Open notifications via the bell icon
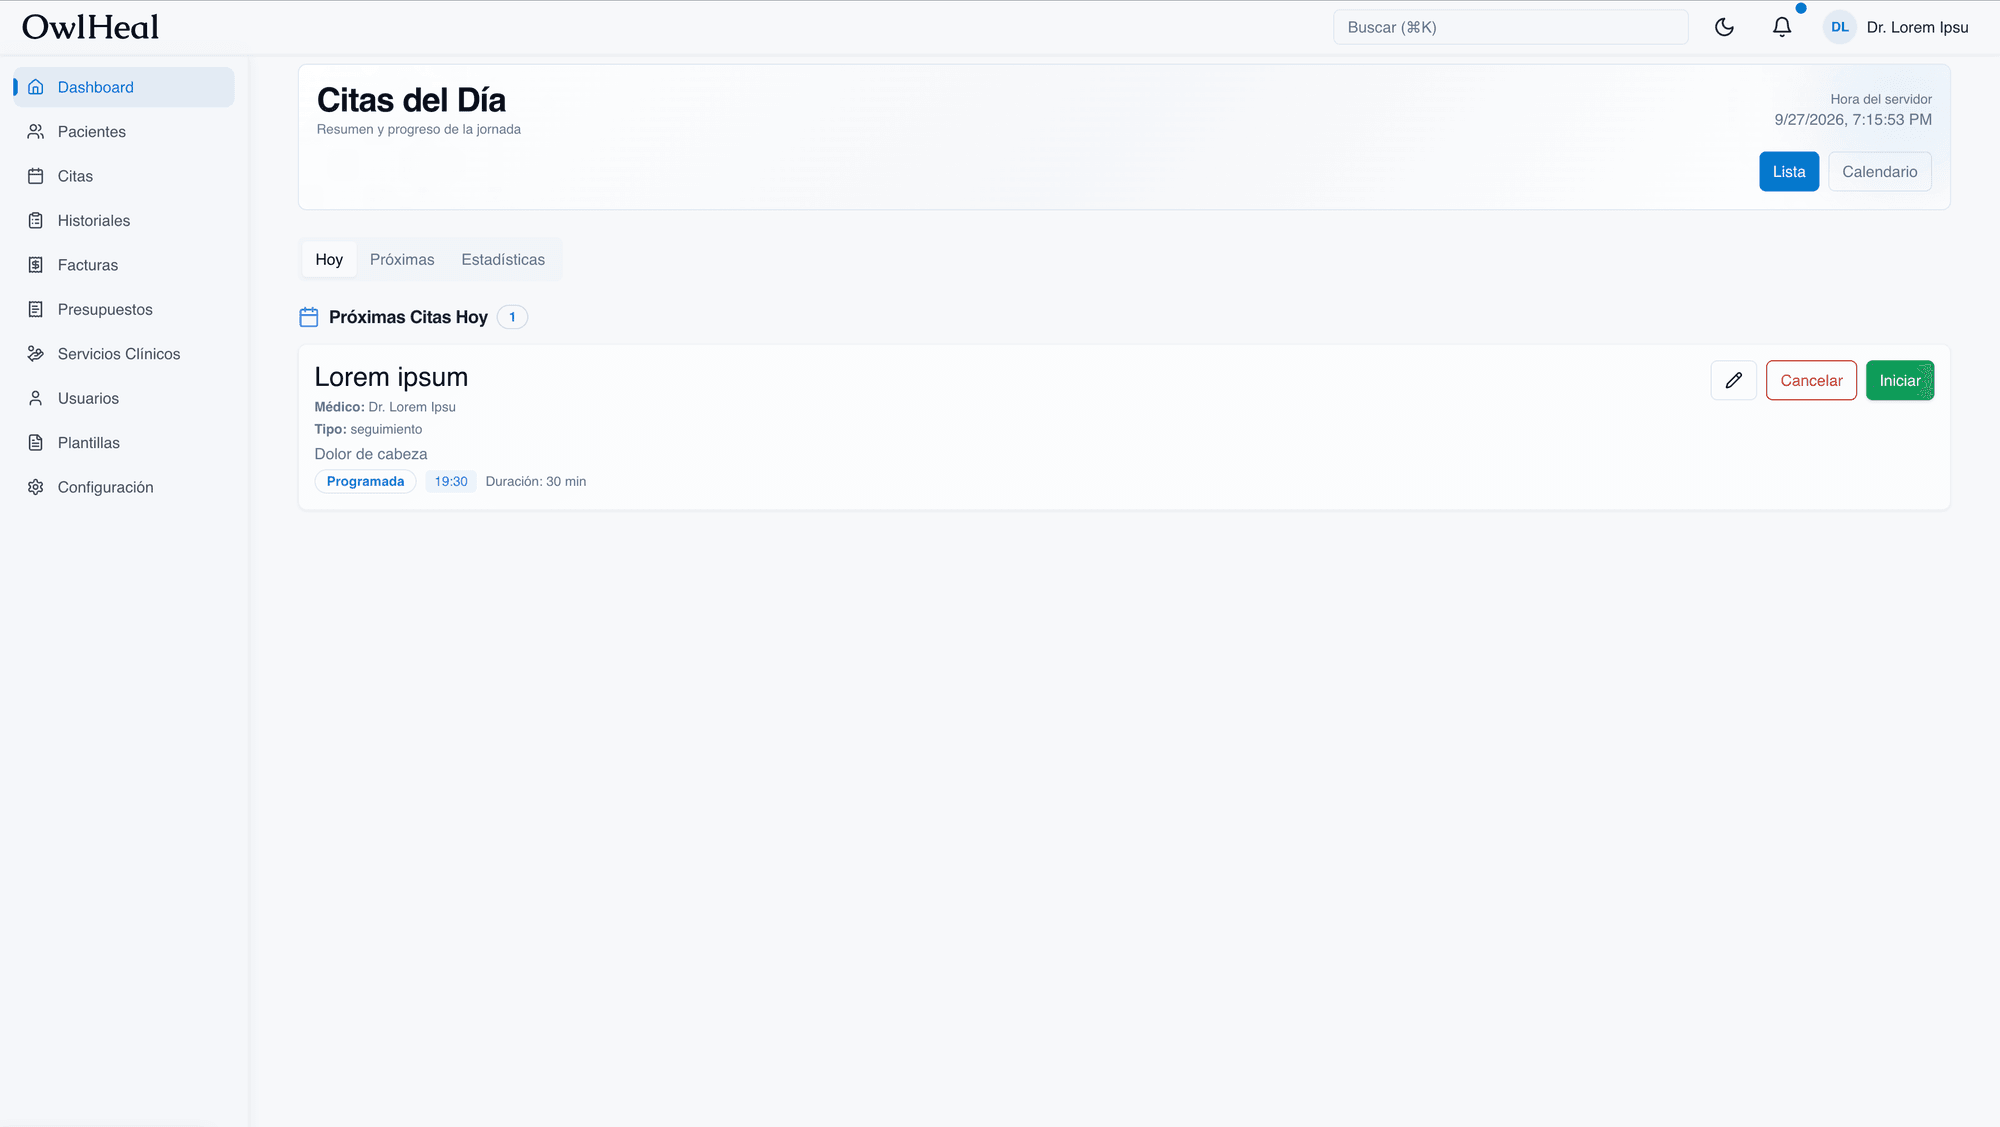Screen dimensions: 2000x1127 pyautogui.click(x=1782, y=27)
